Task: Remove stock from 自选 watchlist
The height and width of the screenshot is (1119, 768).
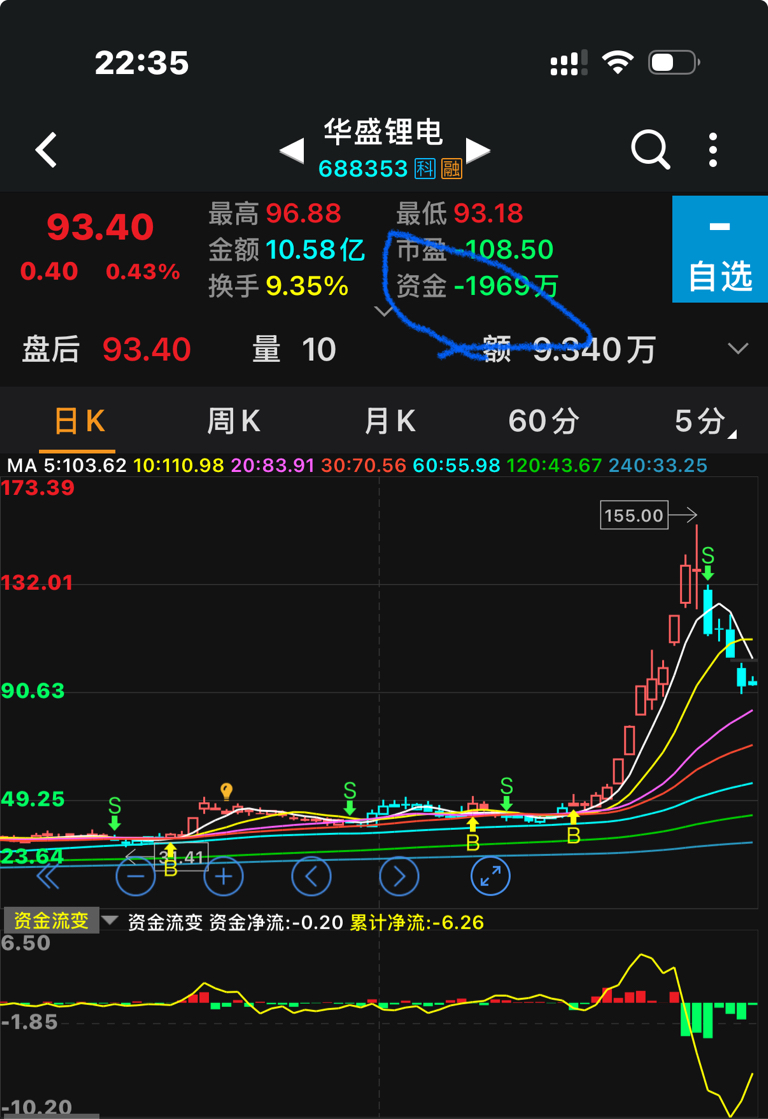Action: click(719, 249)
